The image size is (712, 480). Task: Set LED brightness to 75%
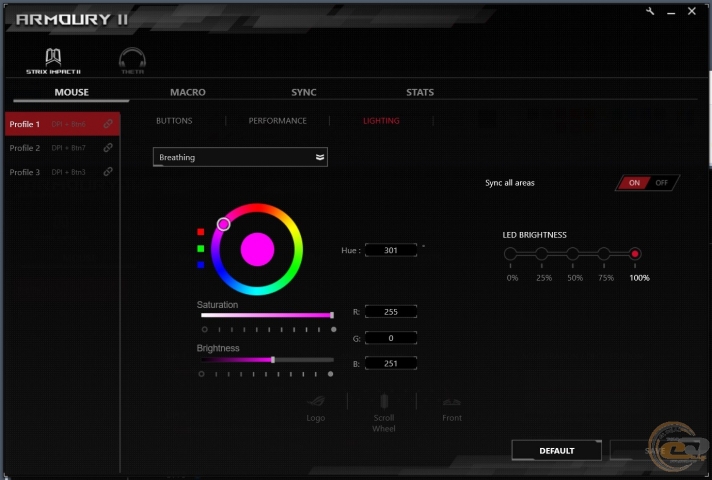pos(603,253)
